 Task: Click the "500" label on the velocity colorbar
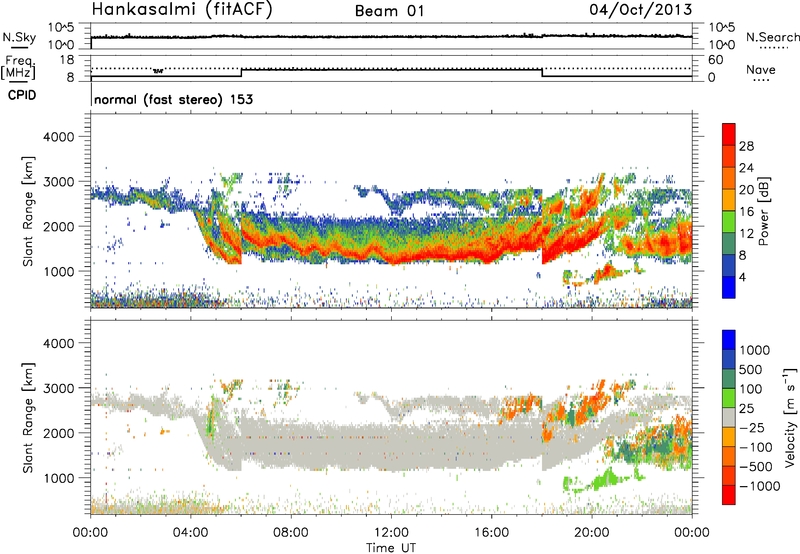(x=750, y=369)
